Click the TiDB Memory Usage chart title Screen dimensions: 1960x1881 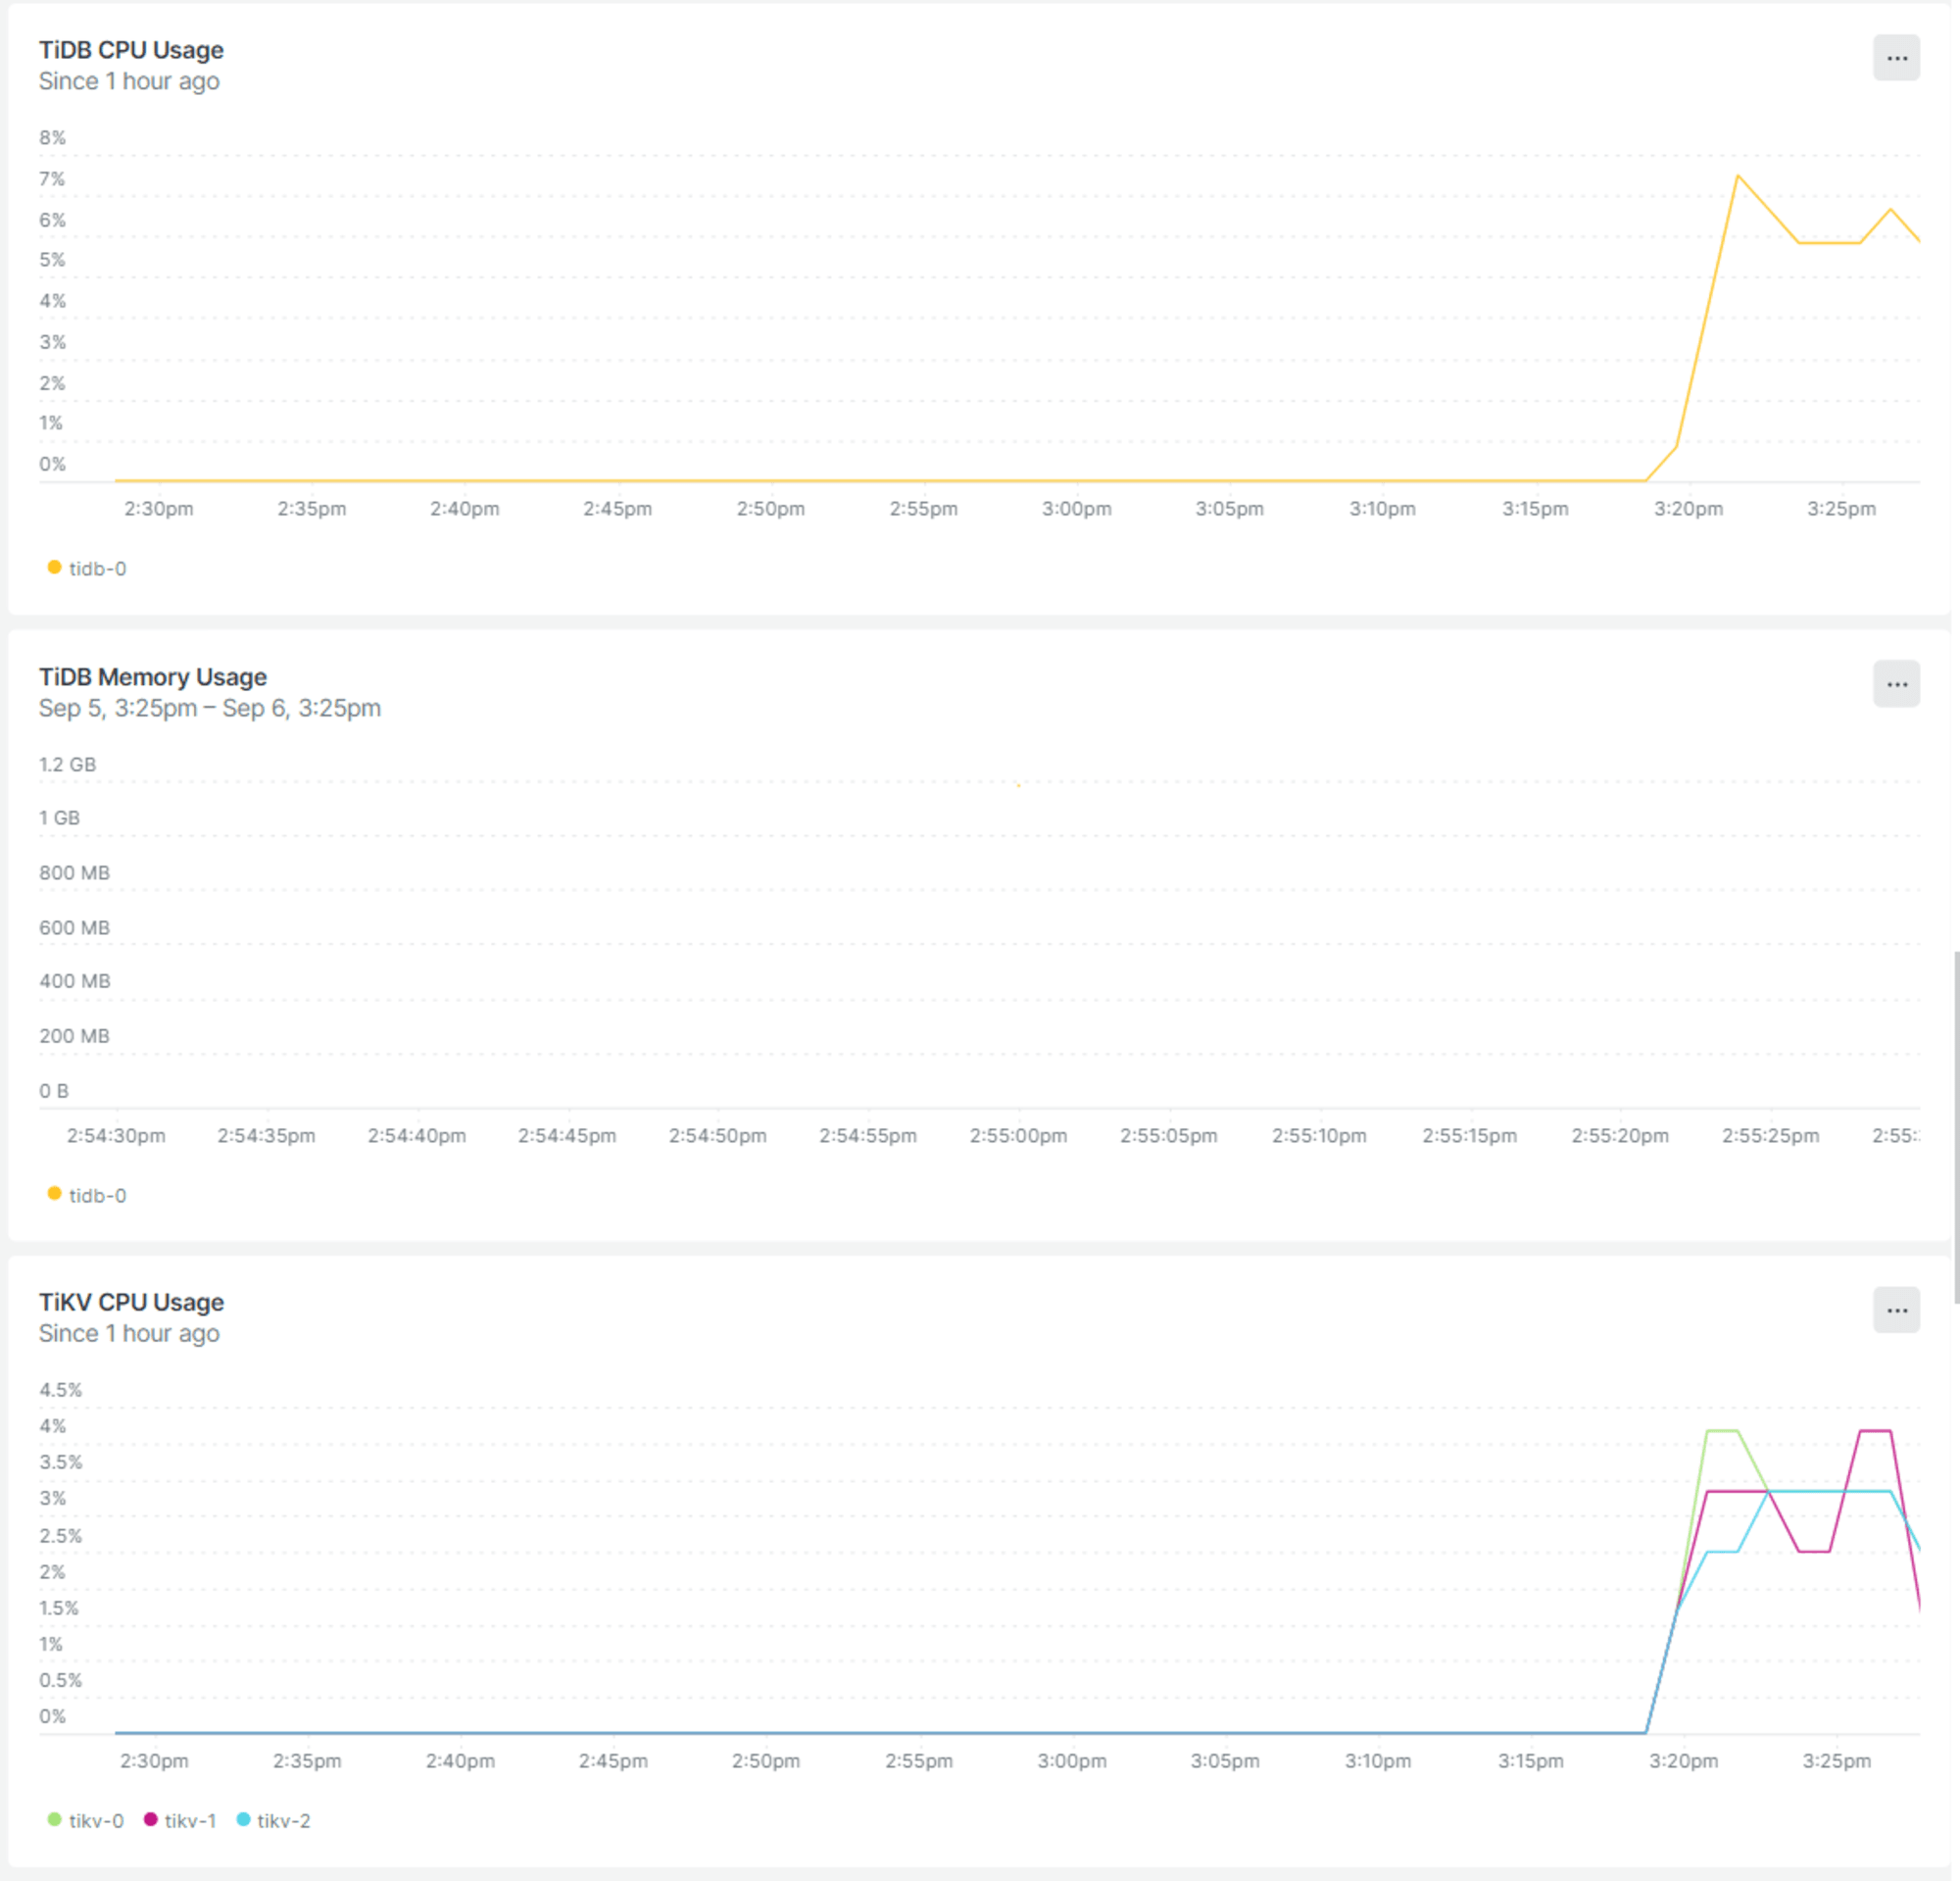pyautogui.click(x=153, y=677)
